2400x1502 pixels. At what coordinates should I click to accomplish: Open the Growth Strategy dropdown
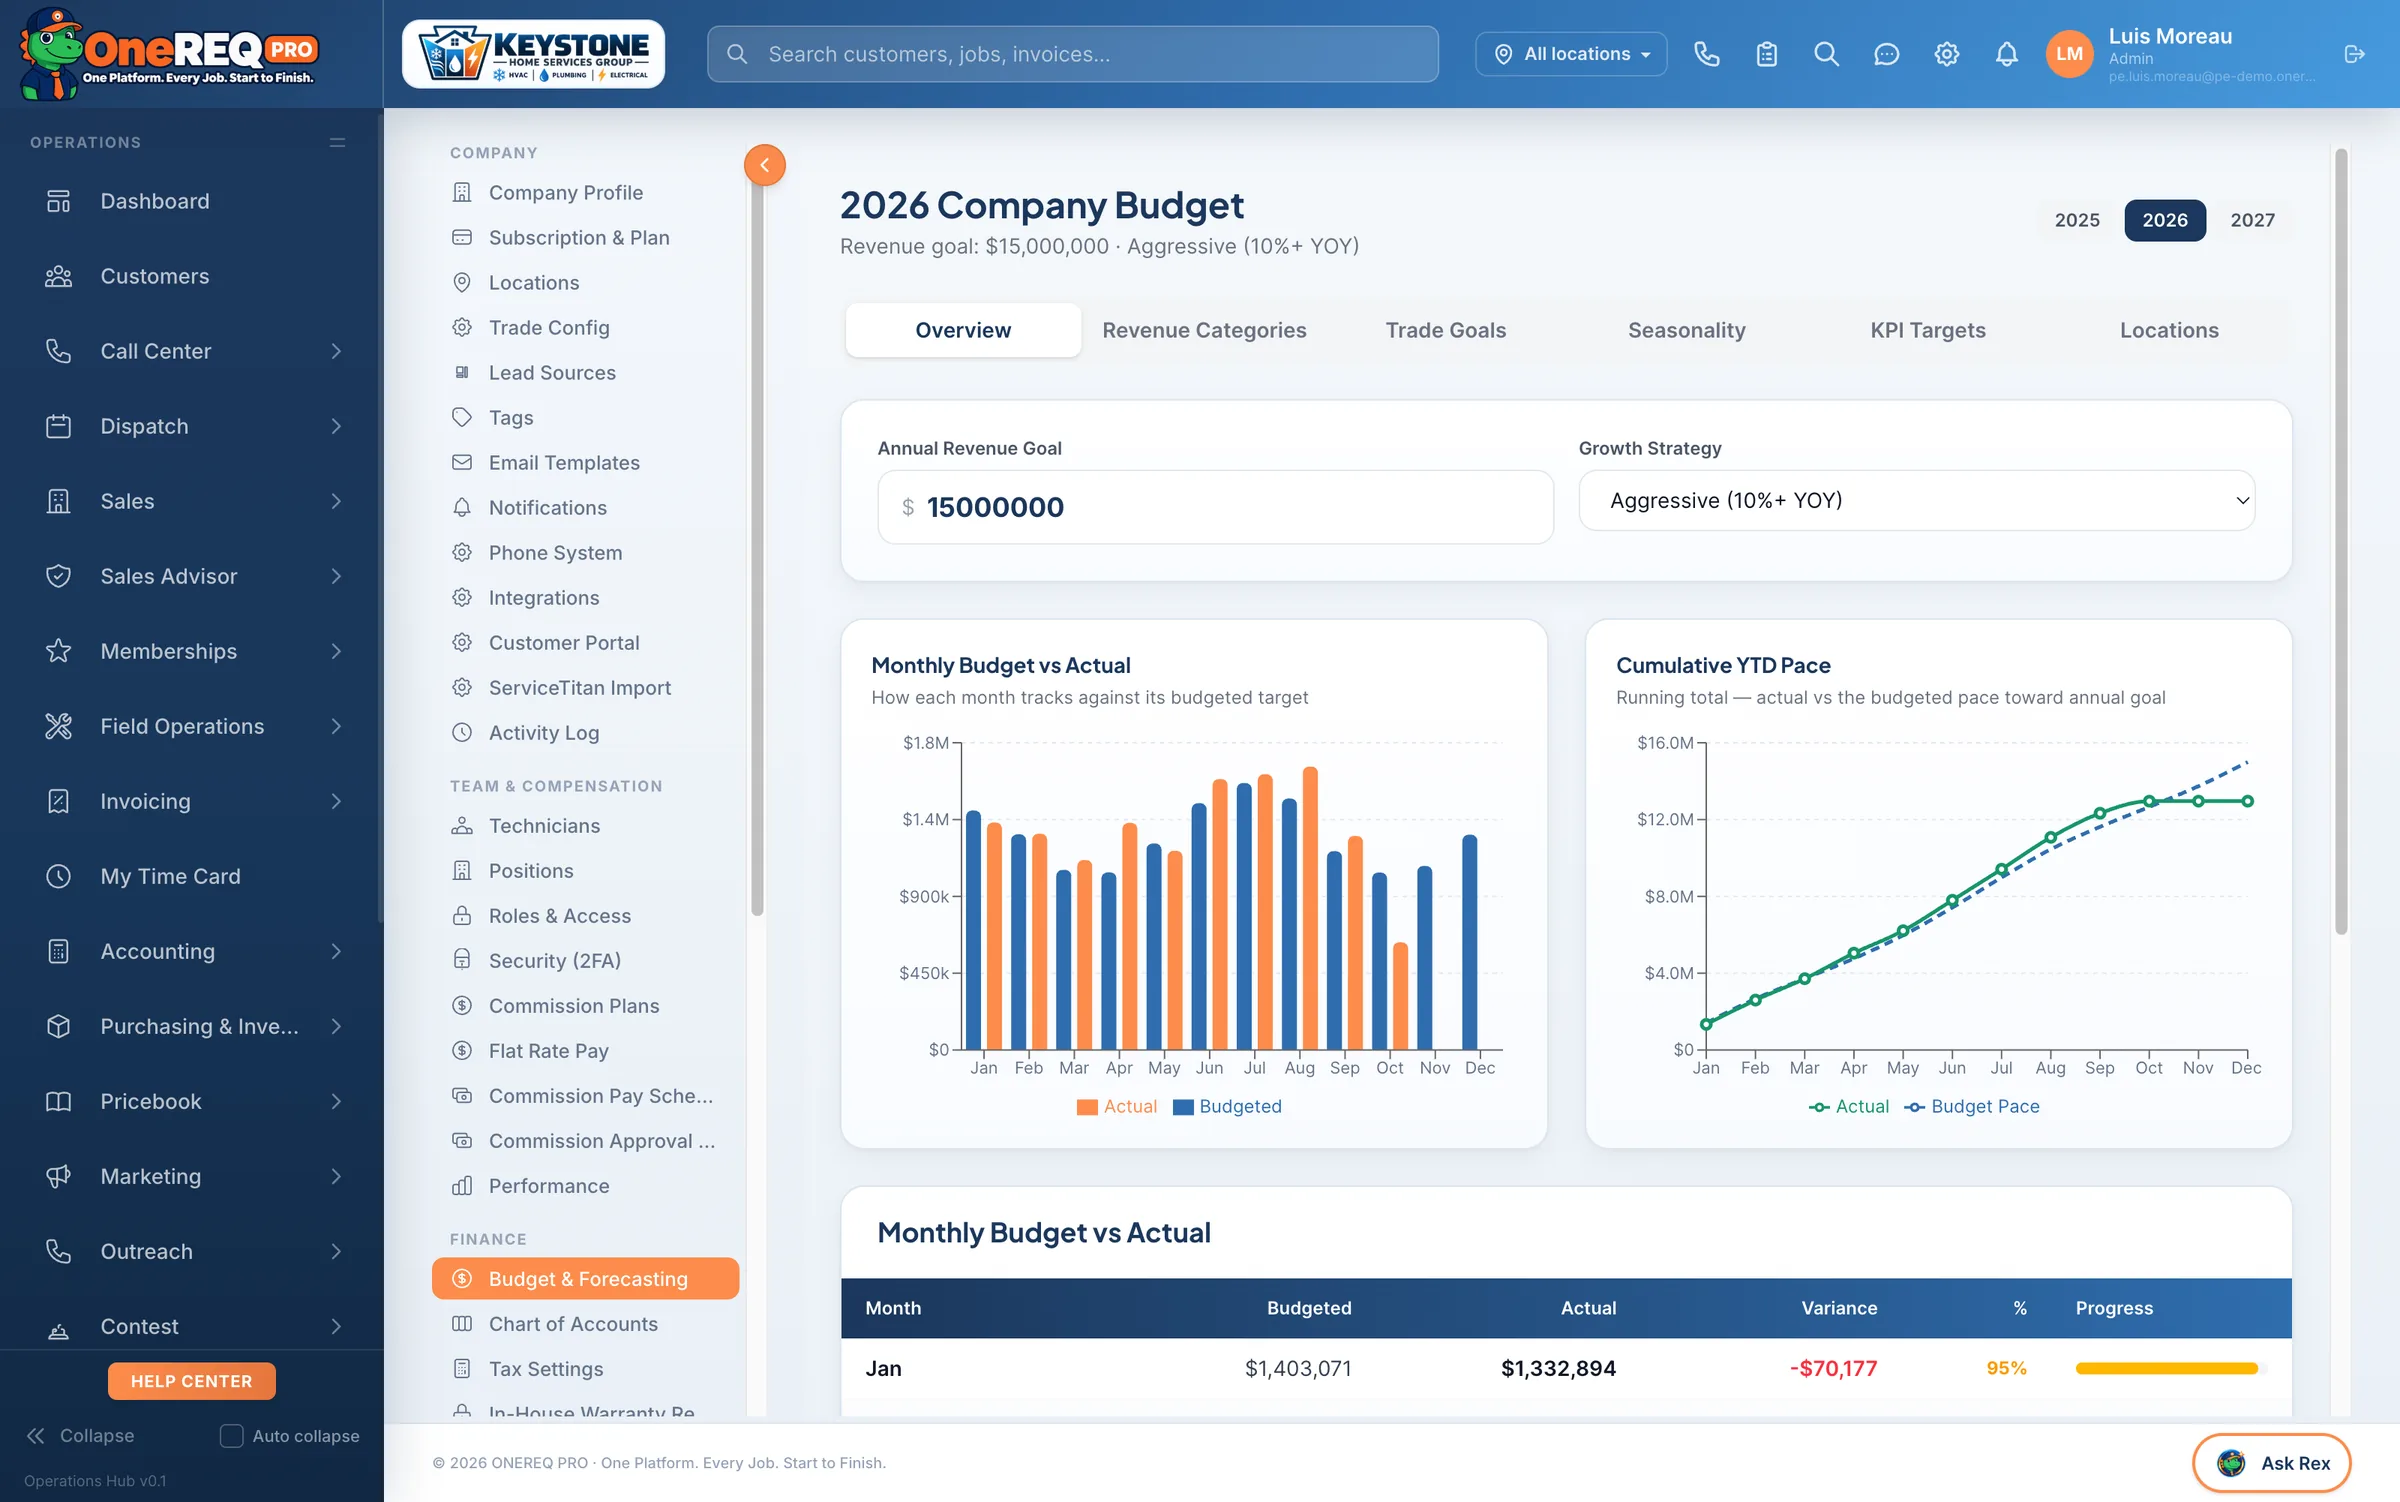[1916, 500]
